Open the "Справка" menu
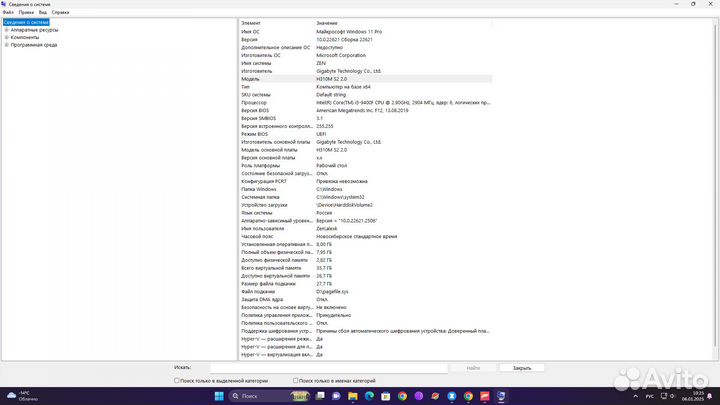Image resolution: width=720 pixels, height=405 pixels. pyautogui.click(x=60, y=13)
